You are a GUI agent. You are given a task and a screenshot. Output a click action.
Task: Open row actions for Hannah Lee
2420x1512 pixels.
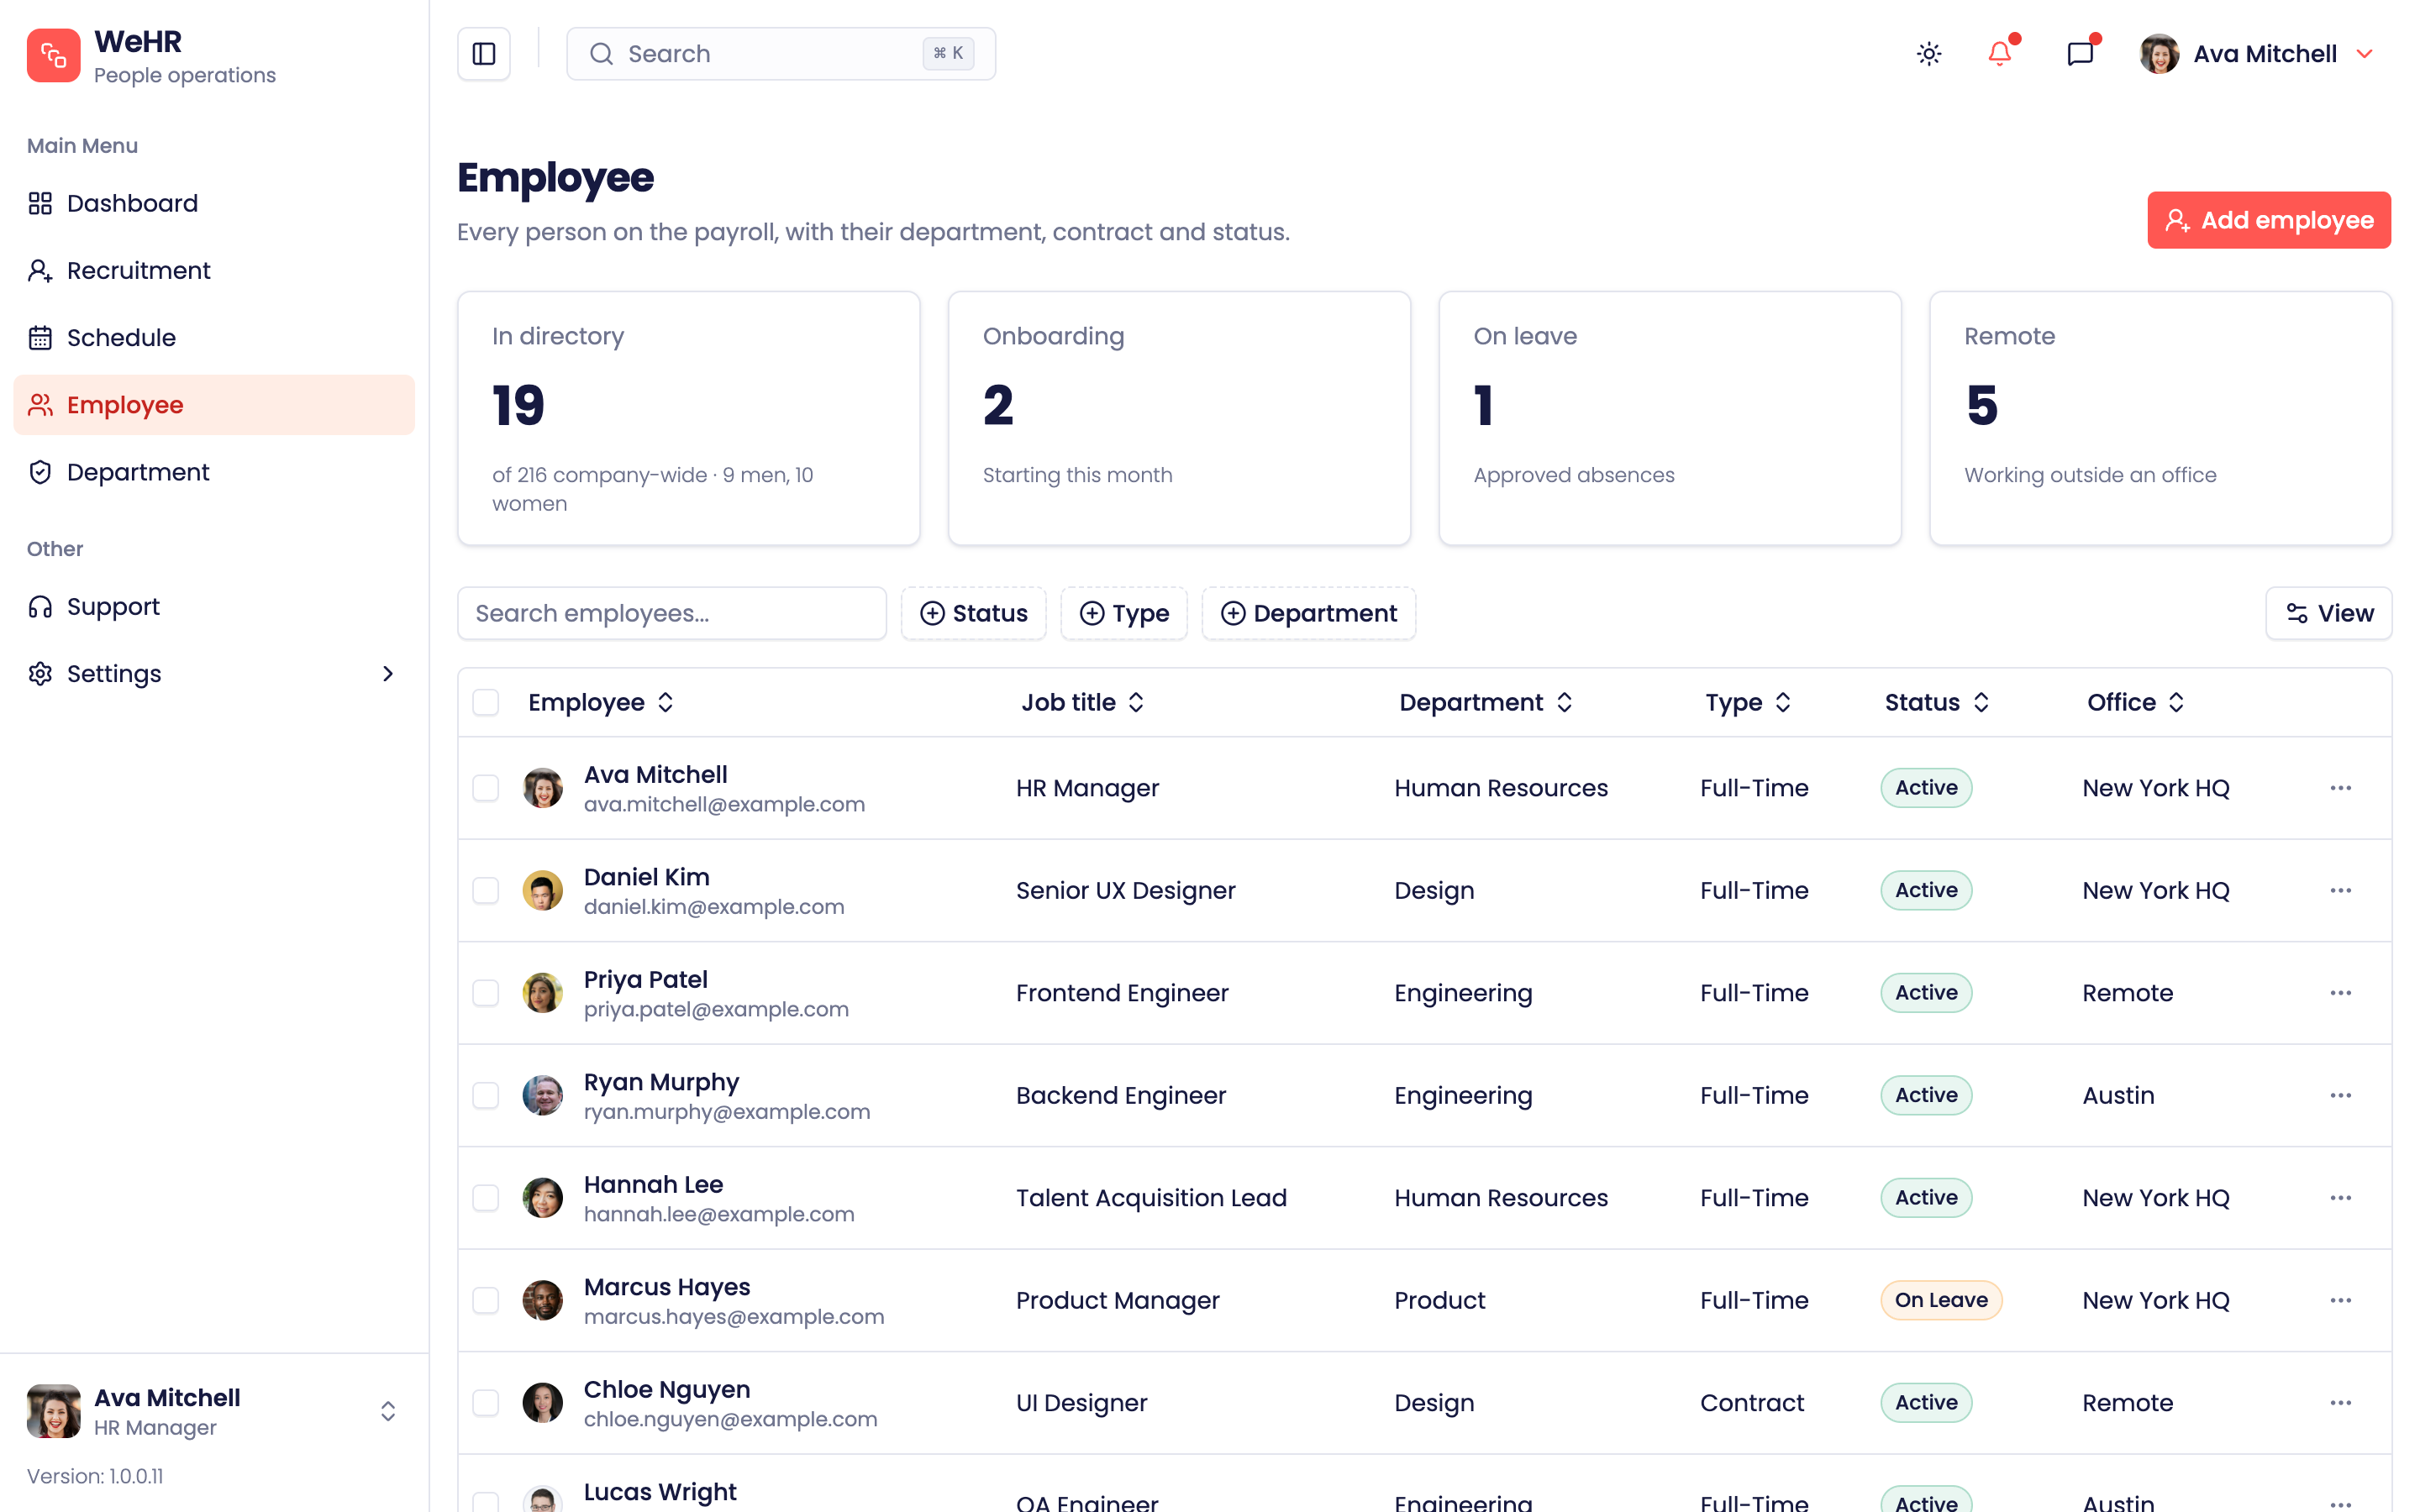tap(2340, 1198)
